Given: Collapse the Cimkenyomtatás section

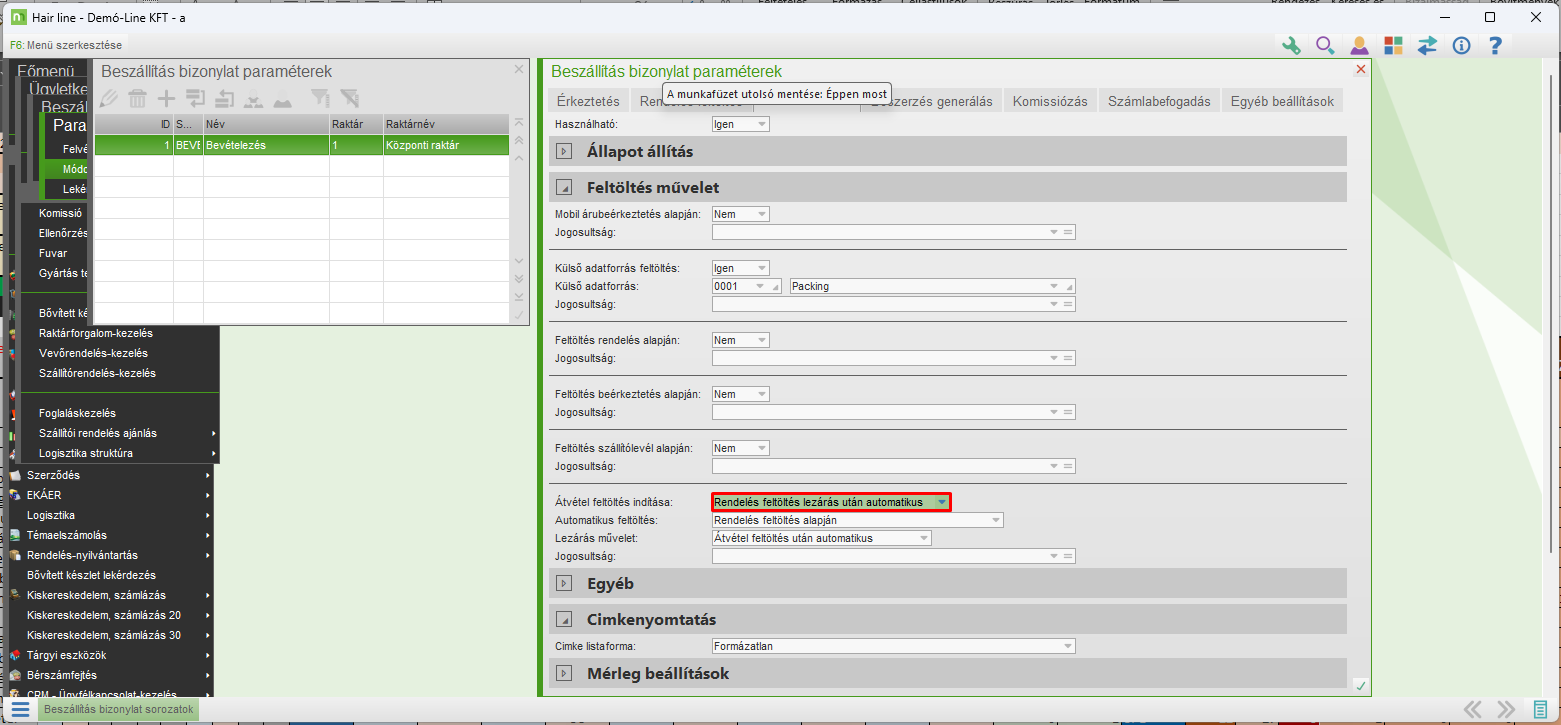Looking at the screenshot, I should tap(564, 619).
